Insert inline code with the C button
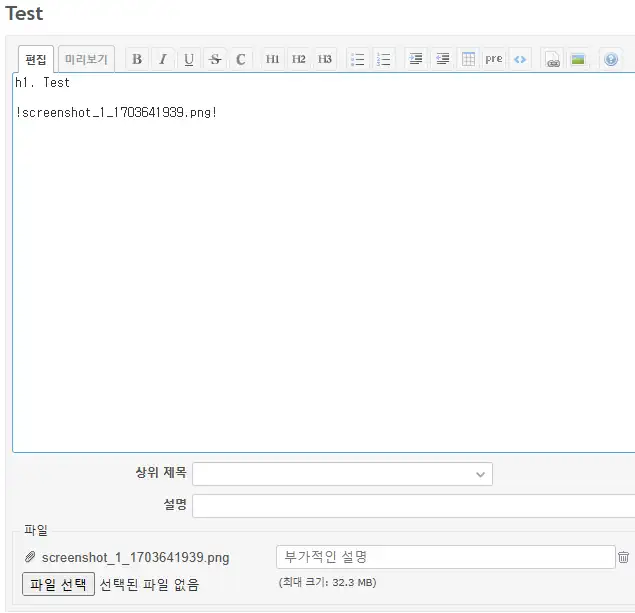Screen dimensions: 635x613 coord(241,59)
